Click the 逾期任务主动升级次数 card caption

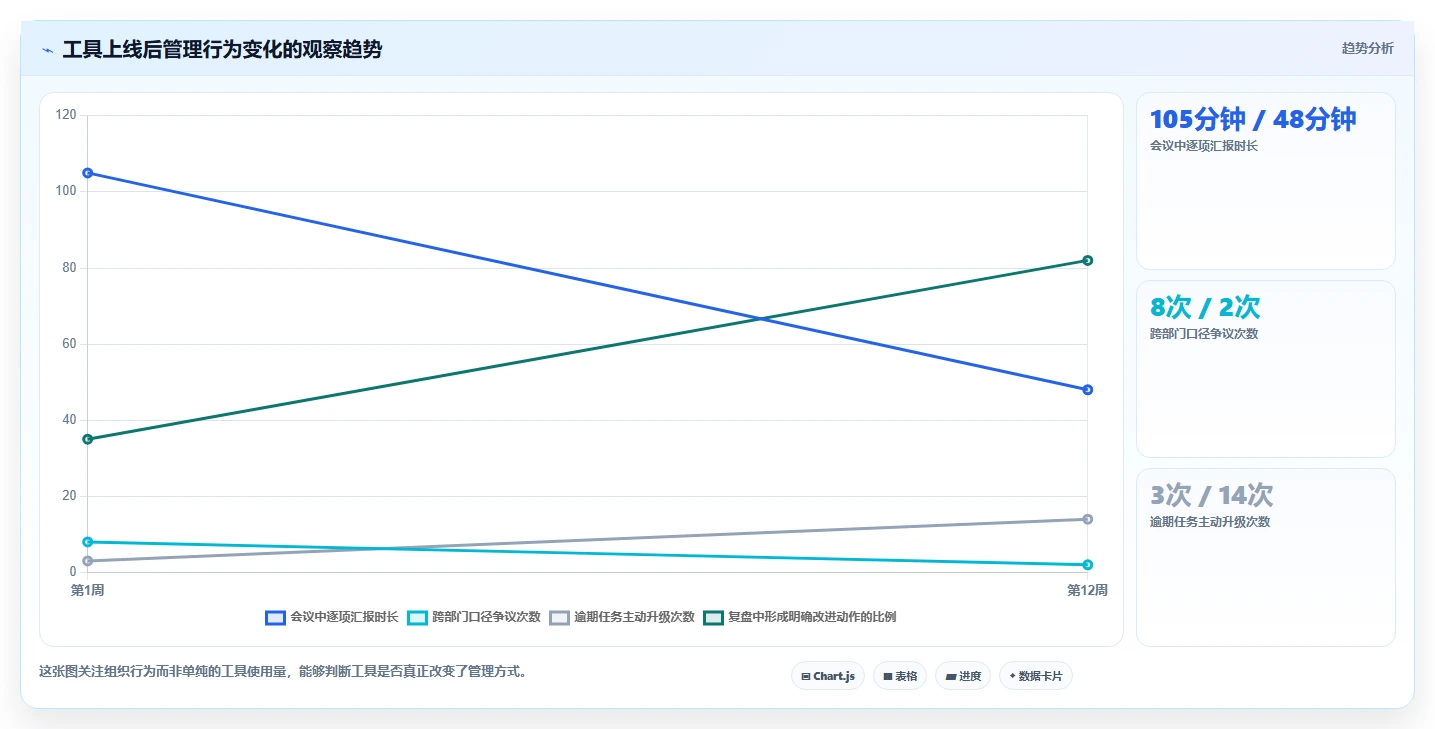point(1210,522)
